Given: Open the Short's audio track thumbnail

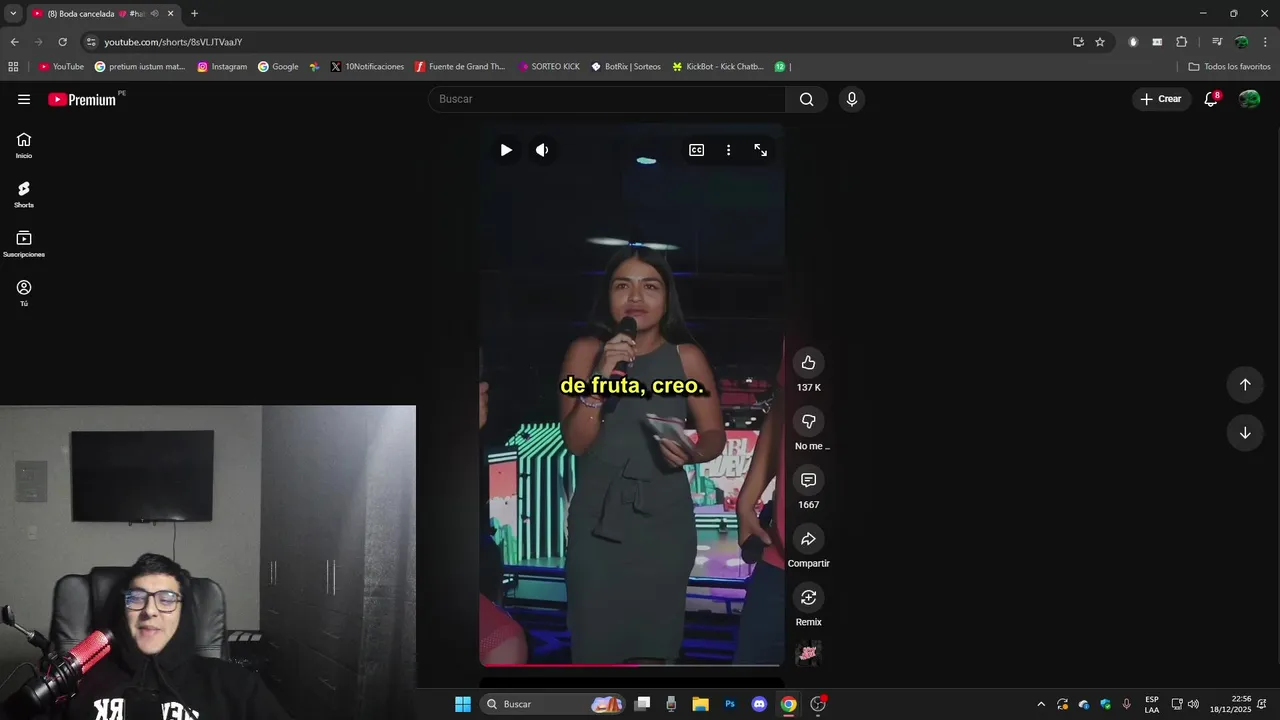Looking at the screenshot, I should [808, 653].
